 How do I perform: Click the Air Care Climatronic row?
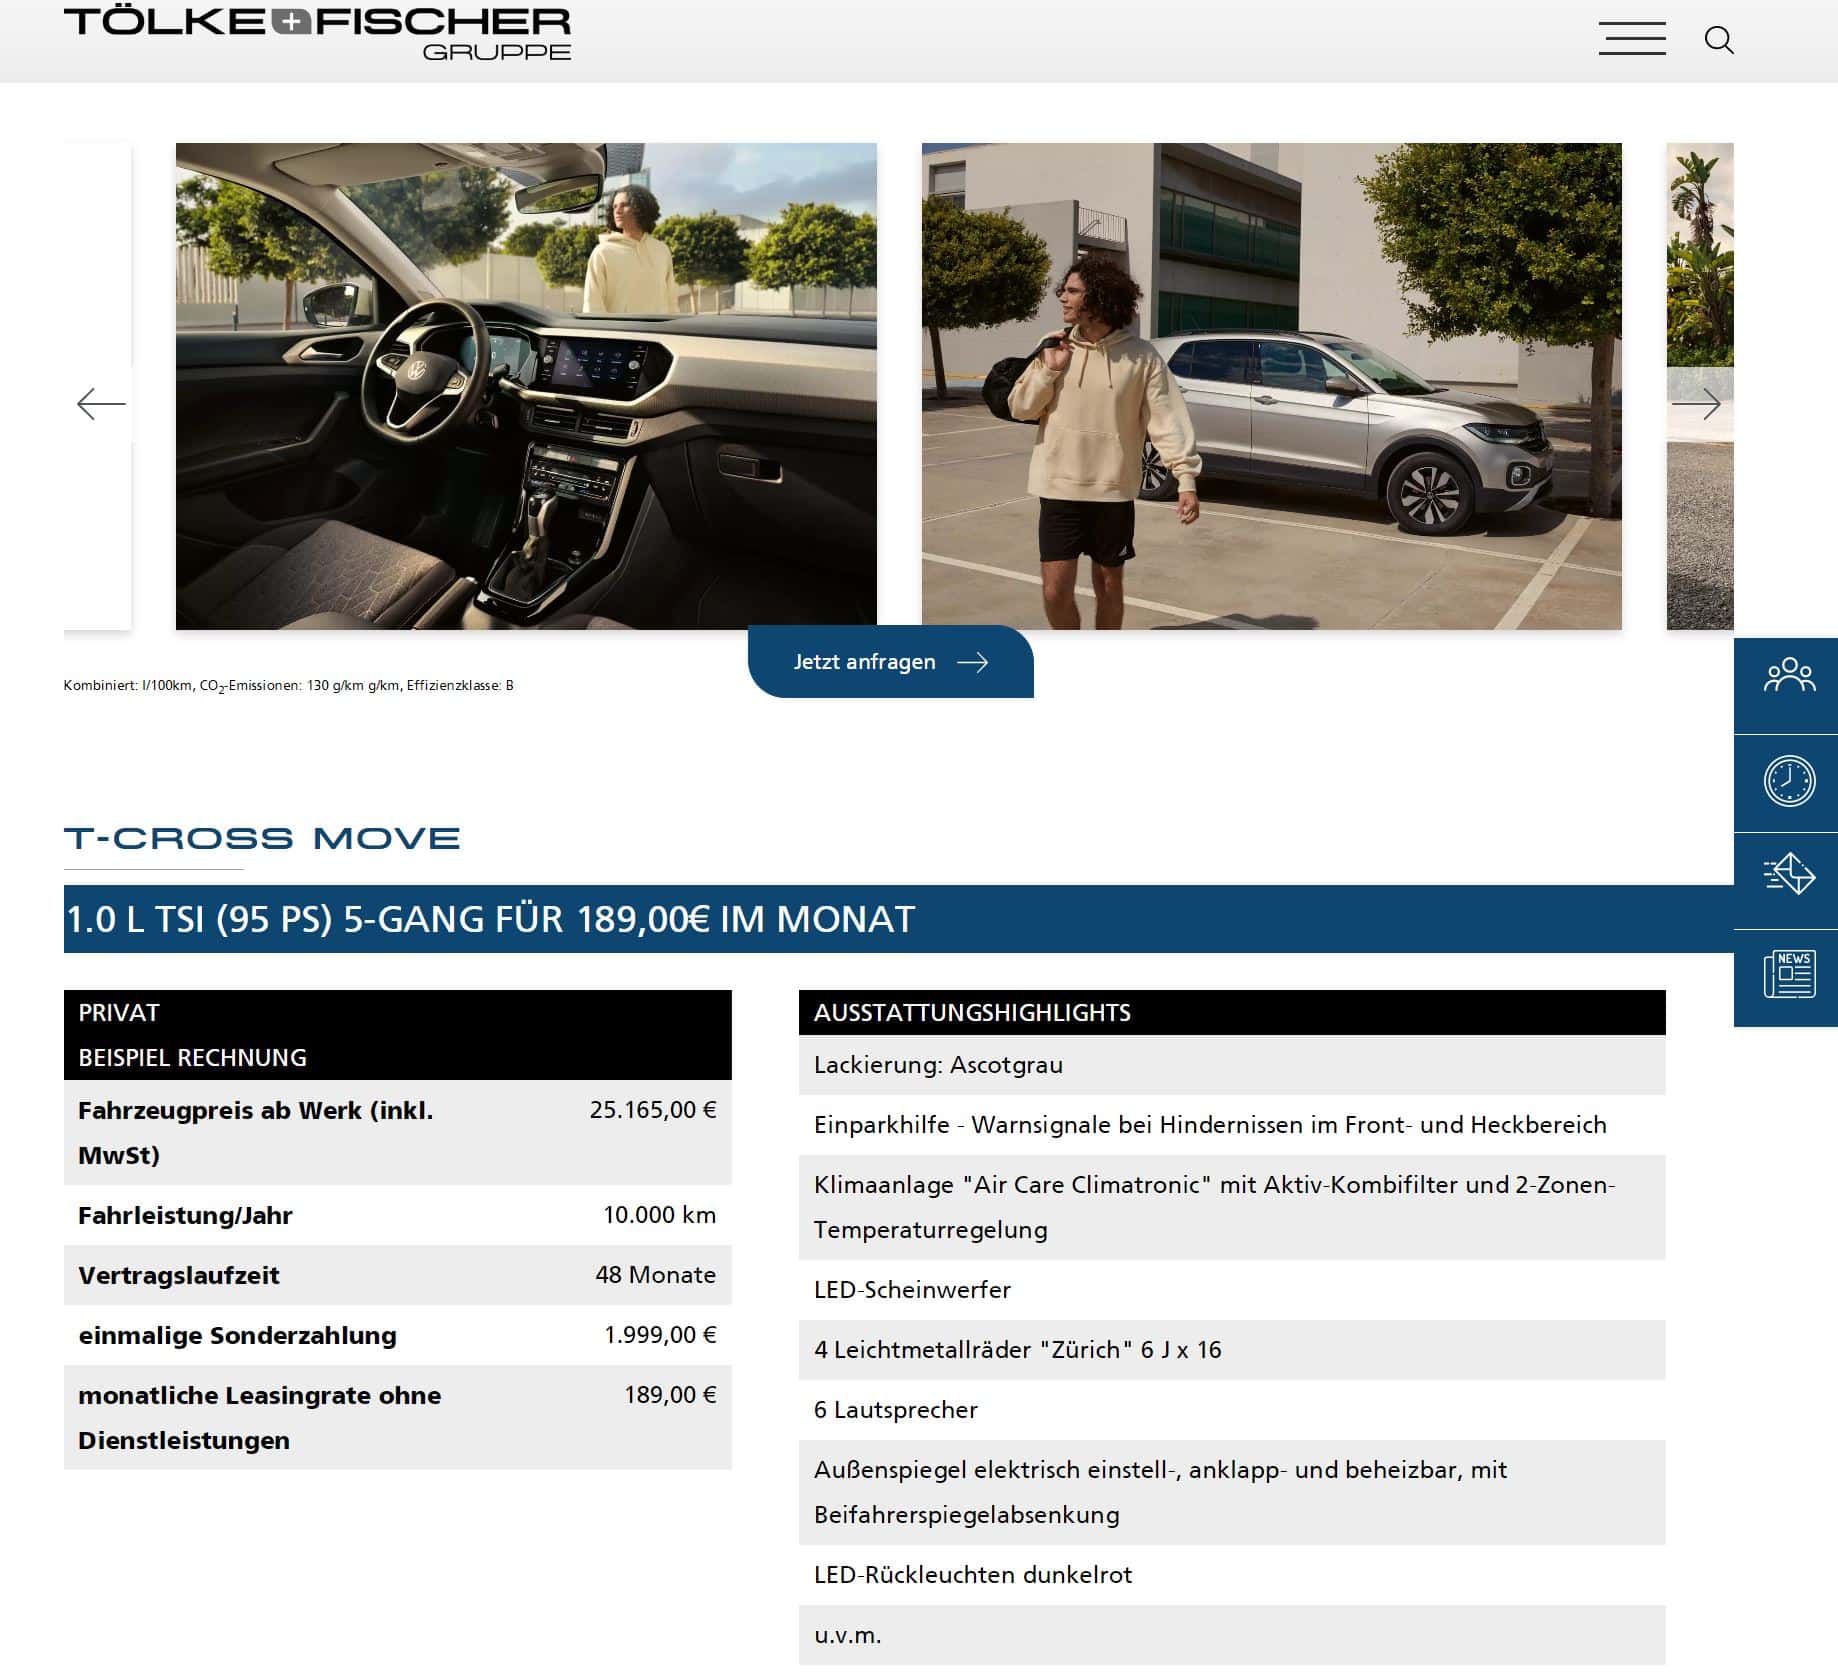click(1232, 1207)
